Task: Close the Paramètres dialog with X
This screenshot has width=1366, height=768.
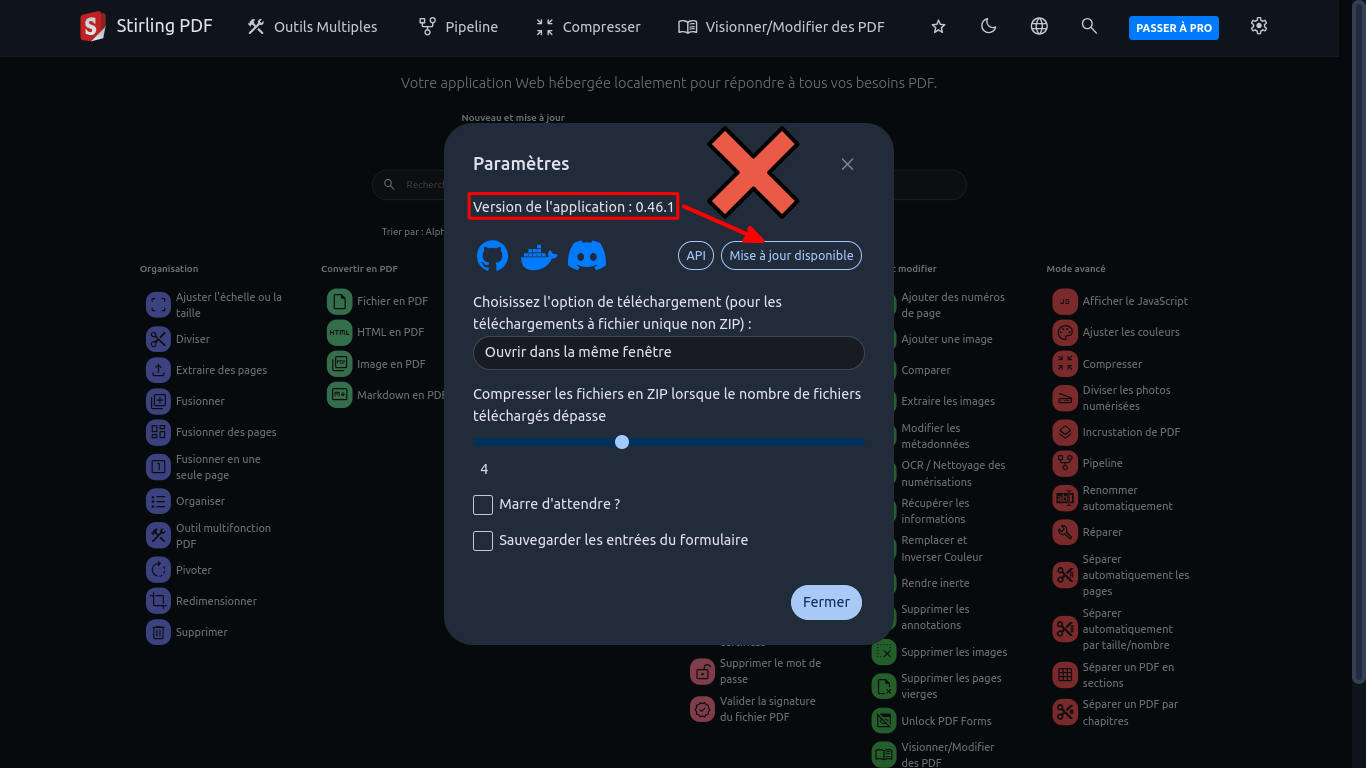Action: click(x=847, y=164)
